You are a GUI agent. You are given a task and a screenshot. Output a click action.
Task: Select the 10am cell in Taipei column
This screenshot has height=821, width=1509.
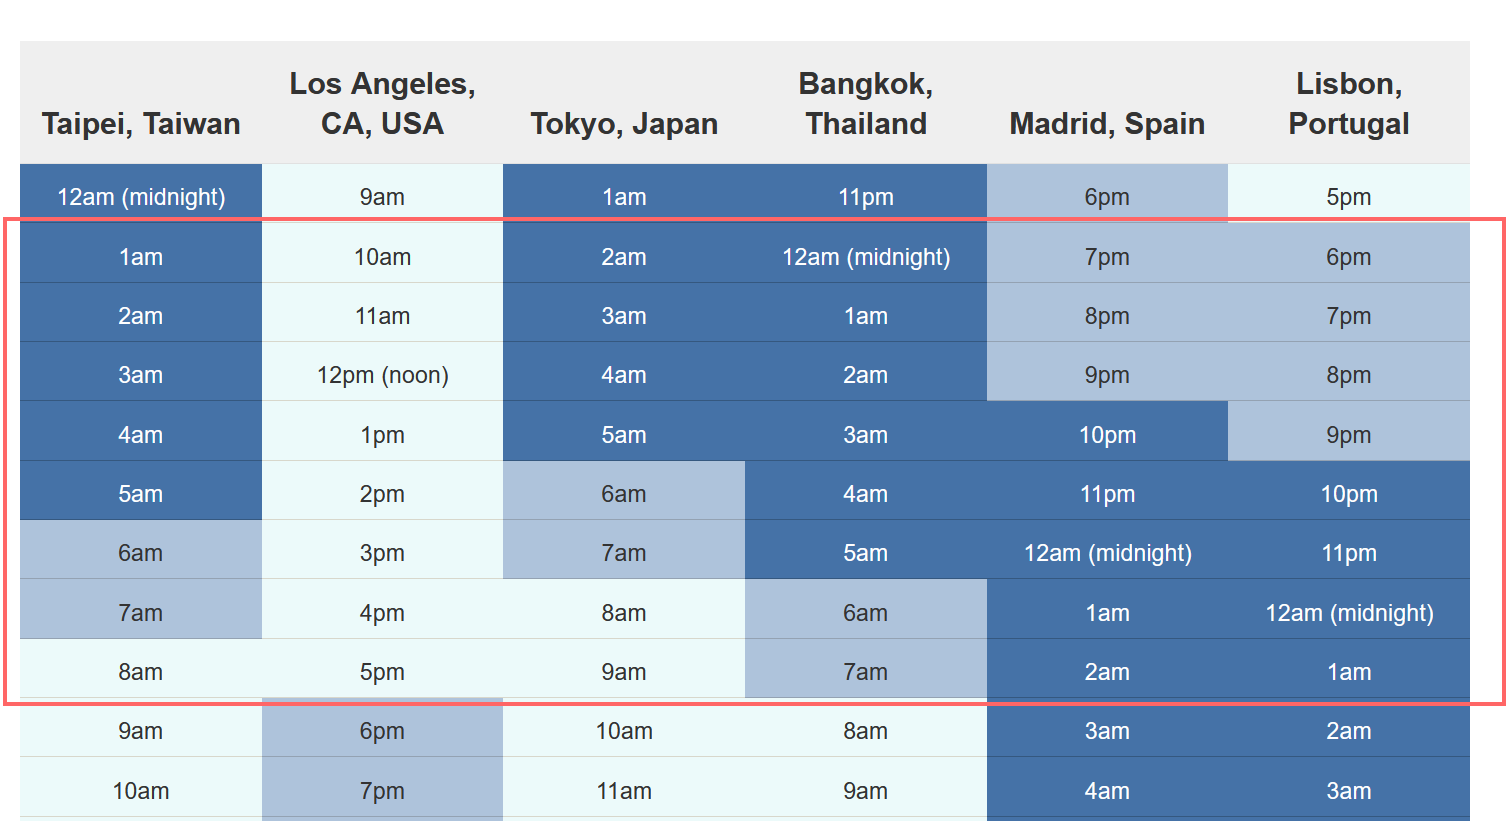141,791
